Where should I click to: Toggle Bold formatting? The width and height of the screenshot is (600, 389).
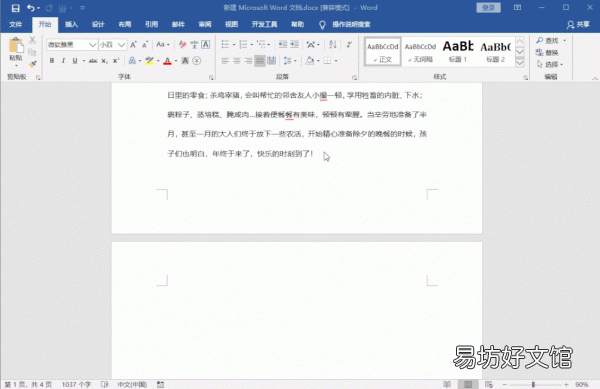[x=52, y=60]
